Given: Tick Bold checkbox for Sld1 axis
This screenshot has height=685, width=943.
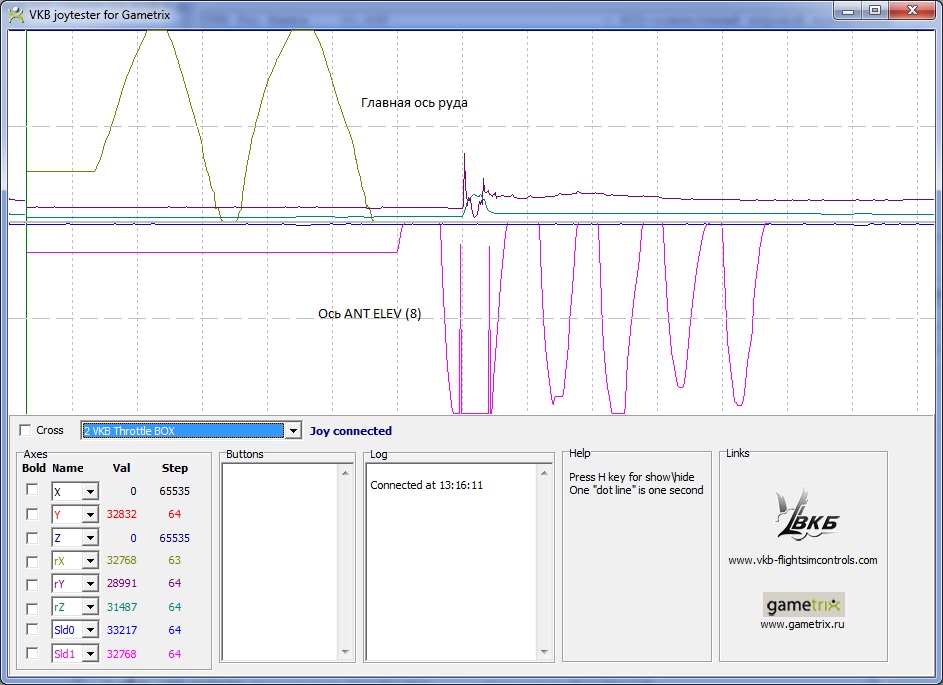Looking at the screenshot, I should [32, 653].
